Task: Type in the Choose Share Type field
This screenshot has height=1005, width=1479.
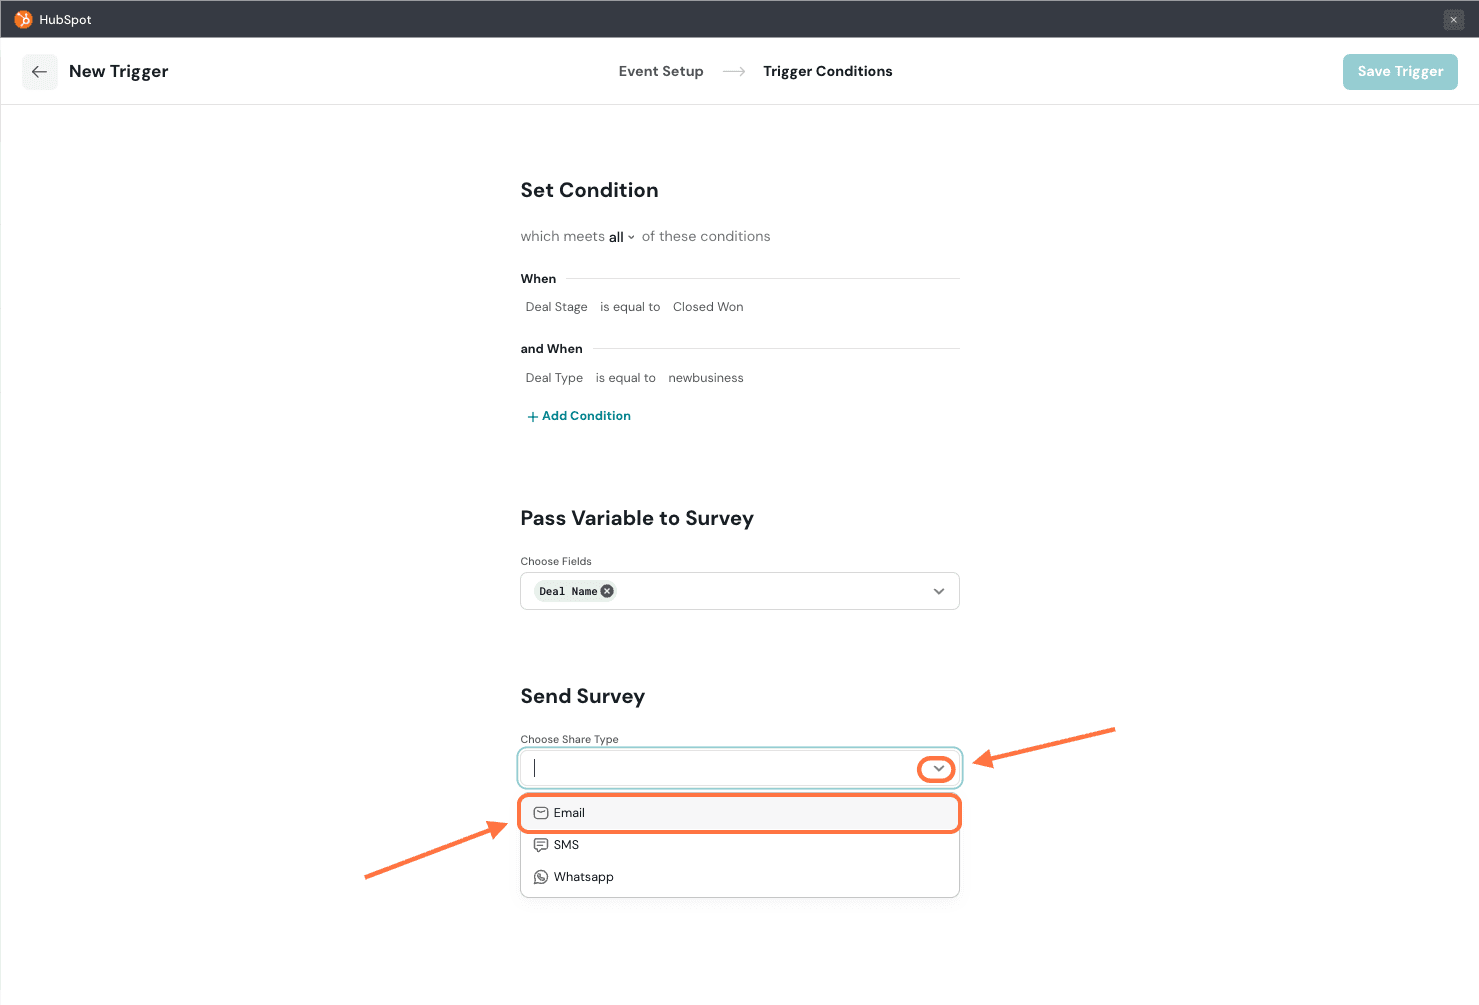Action: pos(720,768)
